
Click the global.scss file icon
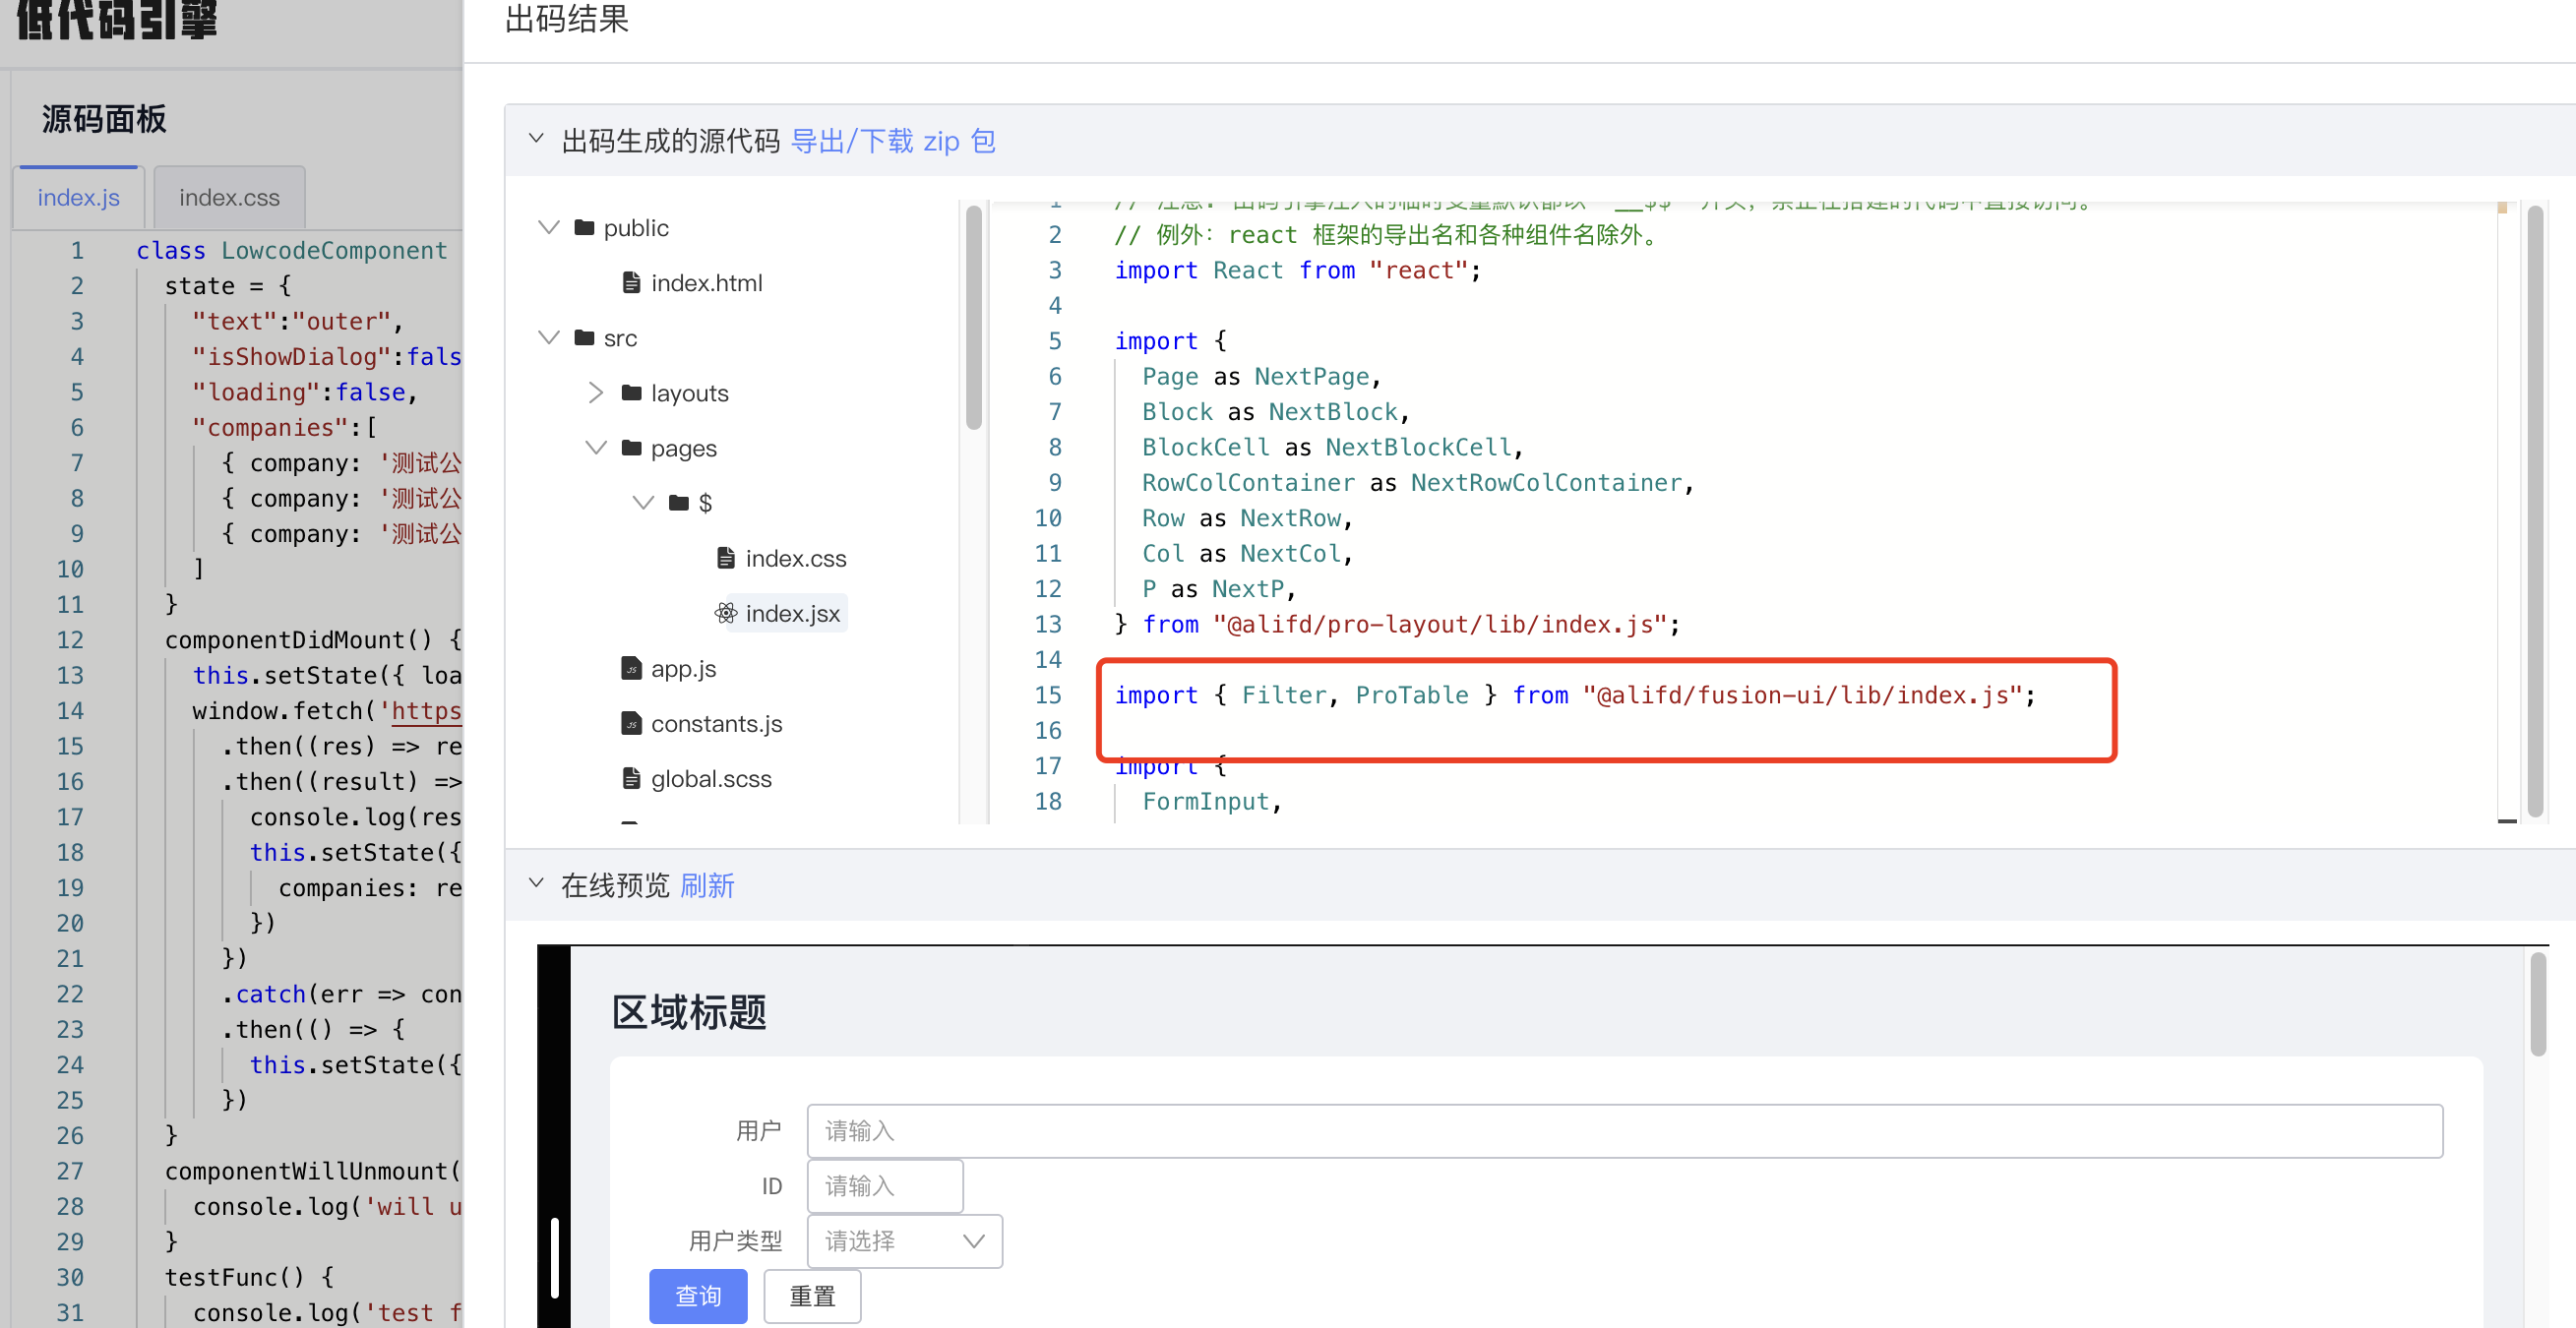tap(631, 778)
